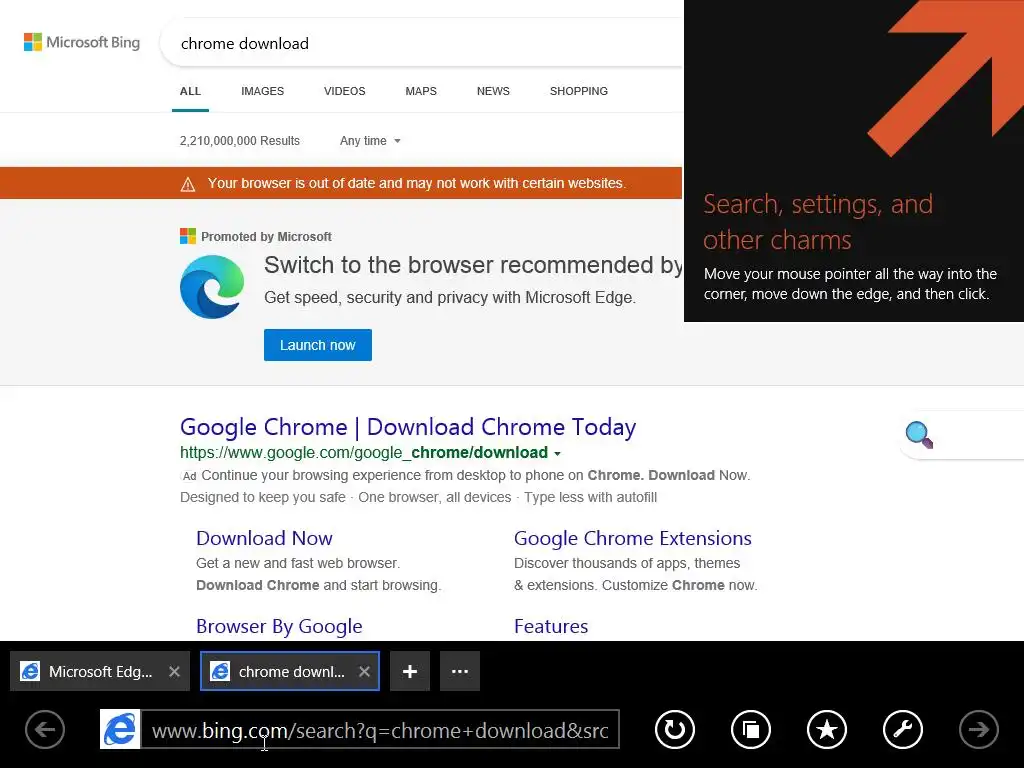Click the Microsoft logo next to Promoted by Microsoft
Viewport: 1024px width, 768px height.
pyautogui.click(x=188, y=236)
